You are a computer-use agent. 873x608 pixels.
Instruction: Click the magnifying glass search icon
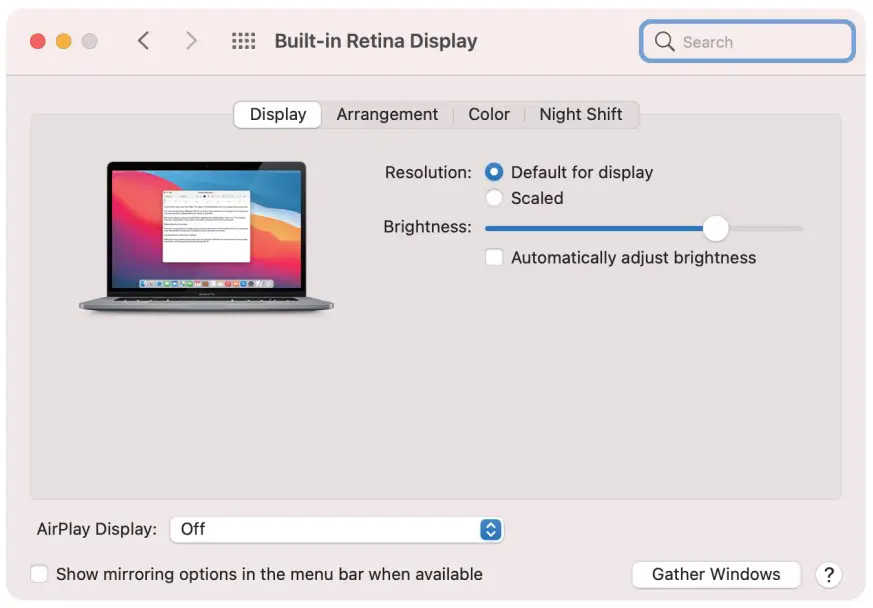click(664, 42)
